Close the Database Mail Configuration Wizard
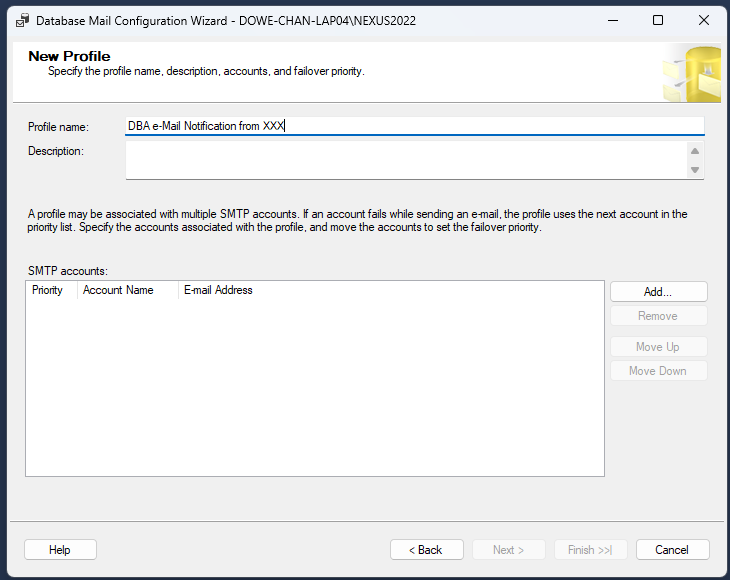Screen dimensions: 730x580 click(x=705, y=20)
